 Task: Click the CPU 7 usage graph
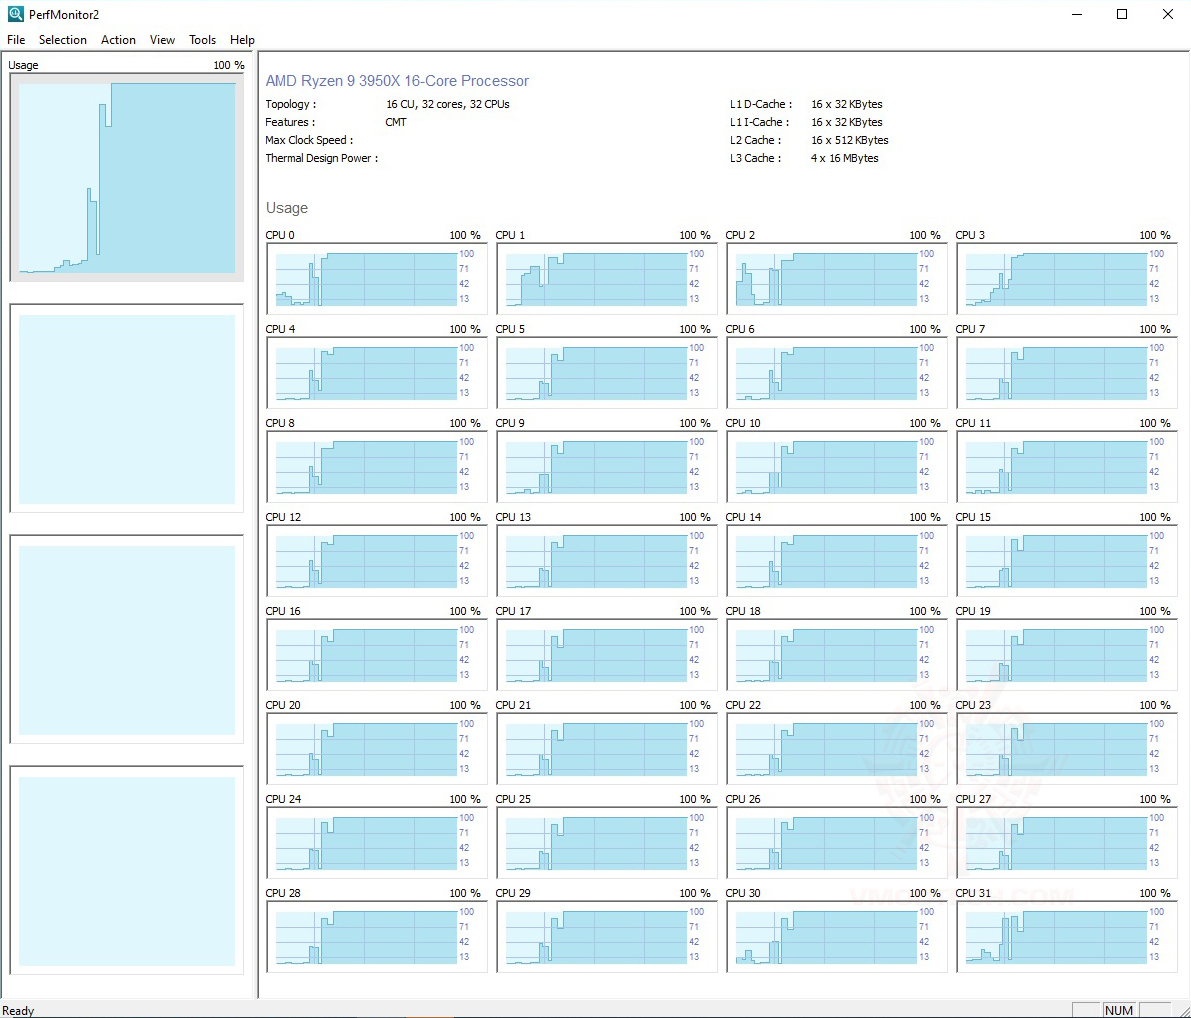(1067, 373)
